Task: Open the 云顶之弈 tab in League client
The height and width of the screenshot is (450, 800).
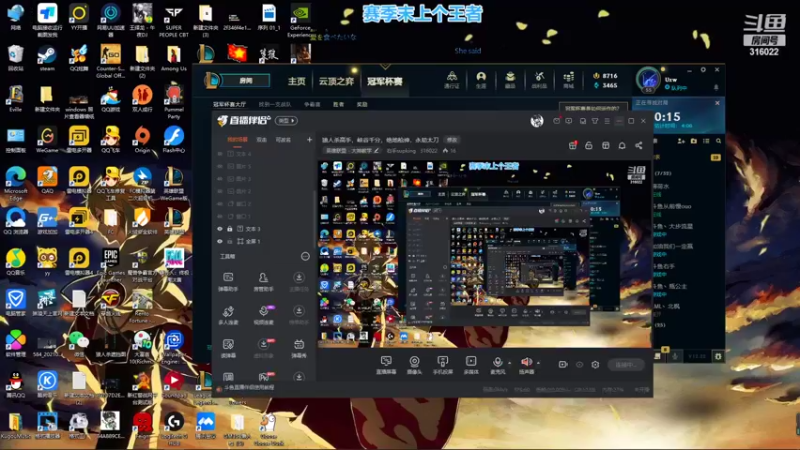Action: click(336, 81)
